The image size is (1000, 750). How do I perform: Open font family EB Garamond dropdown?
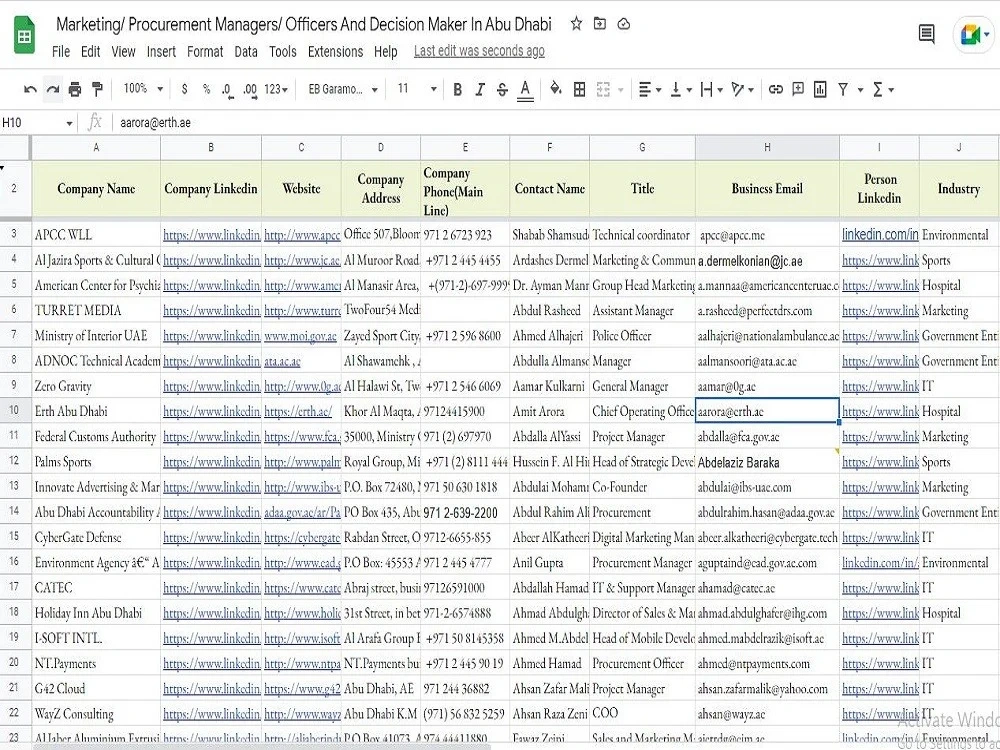(343, 89)
